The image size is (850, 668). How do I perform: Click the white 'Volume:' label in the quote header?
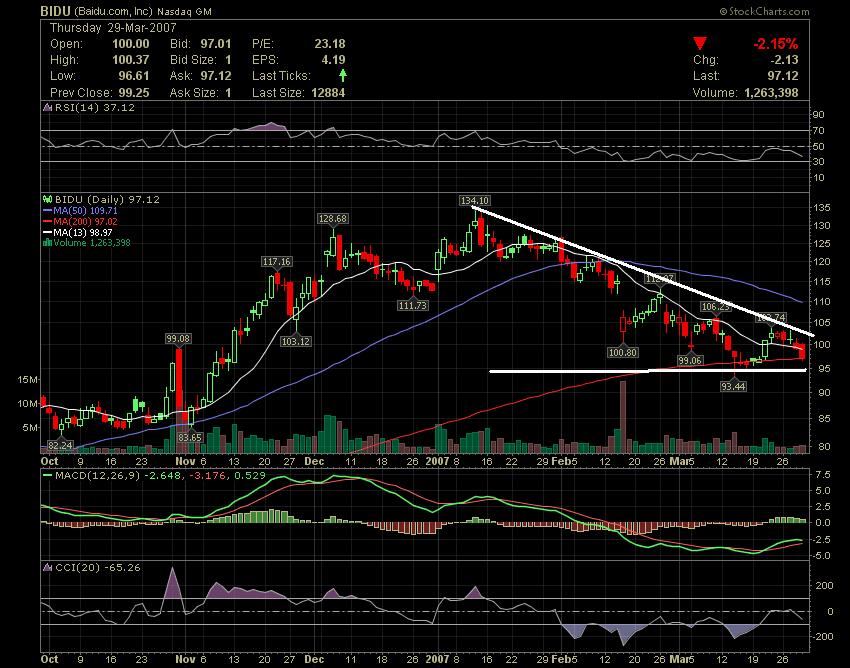[x=715, y=93]
